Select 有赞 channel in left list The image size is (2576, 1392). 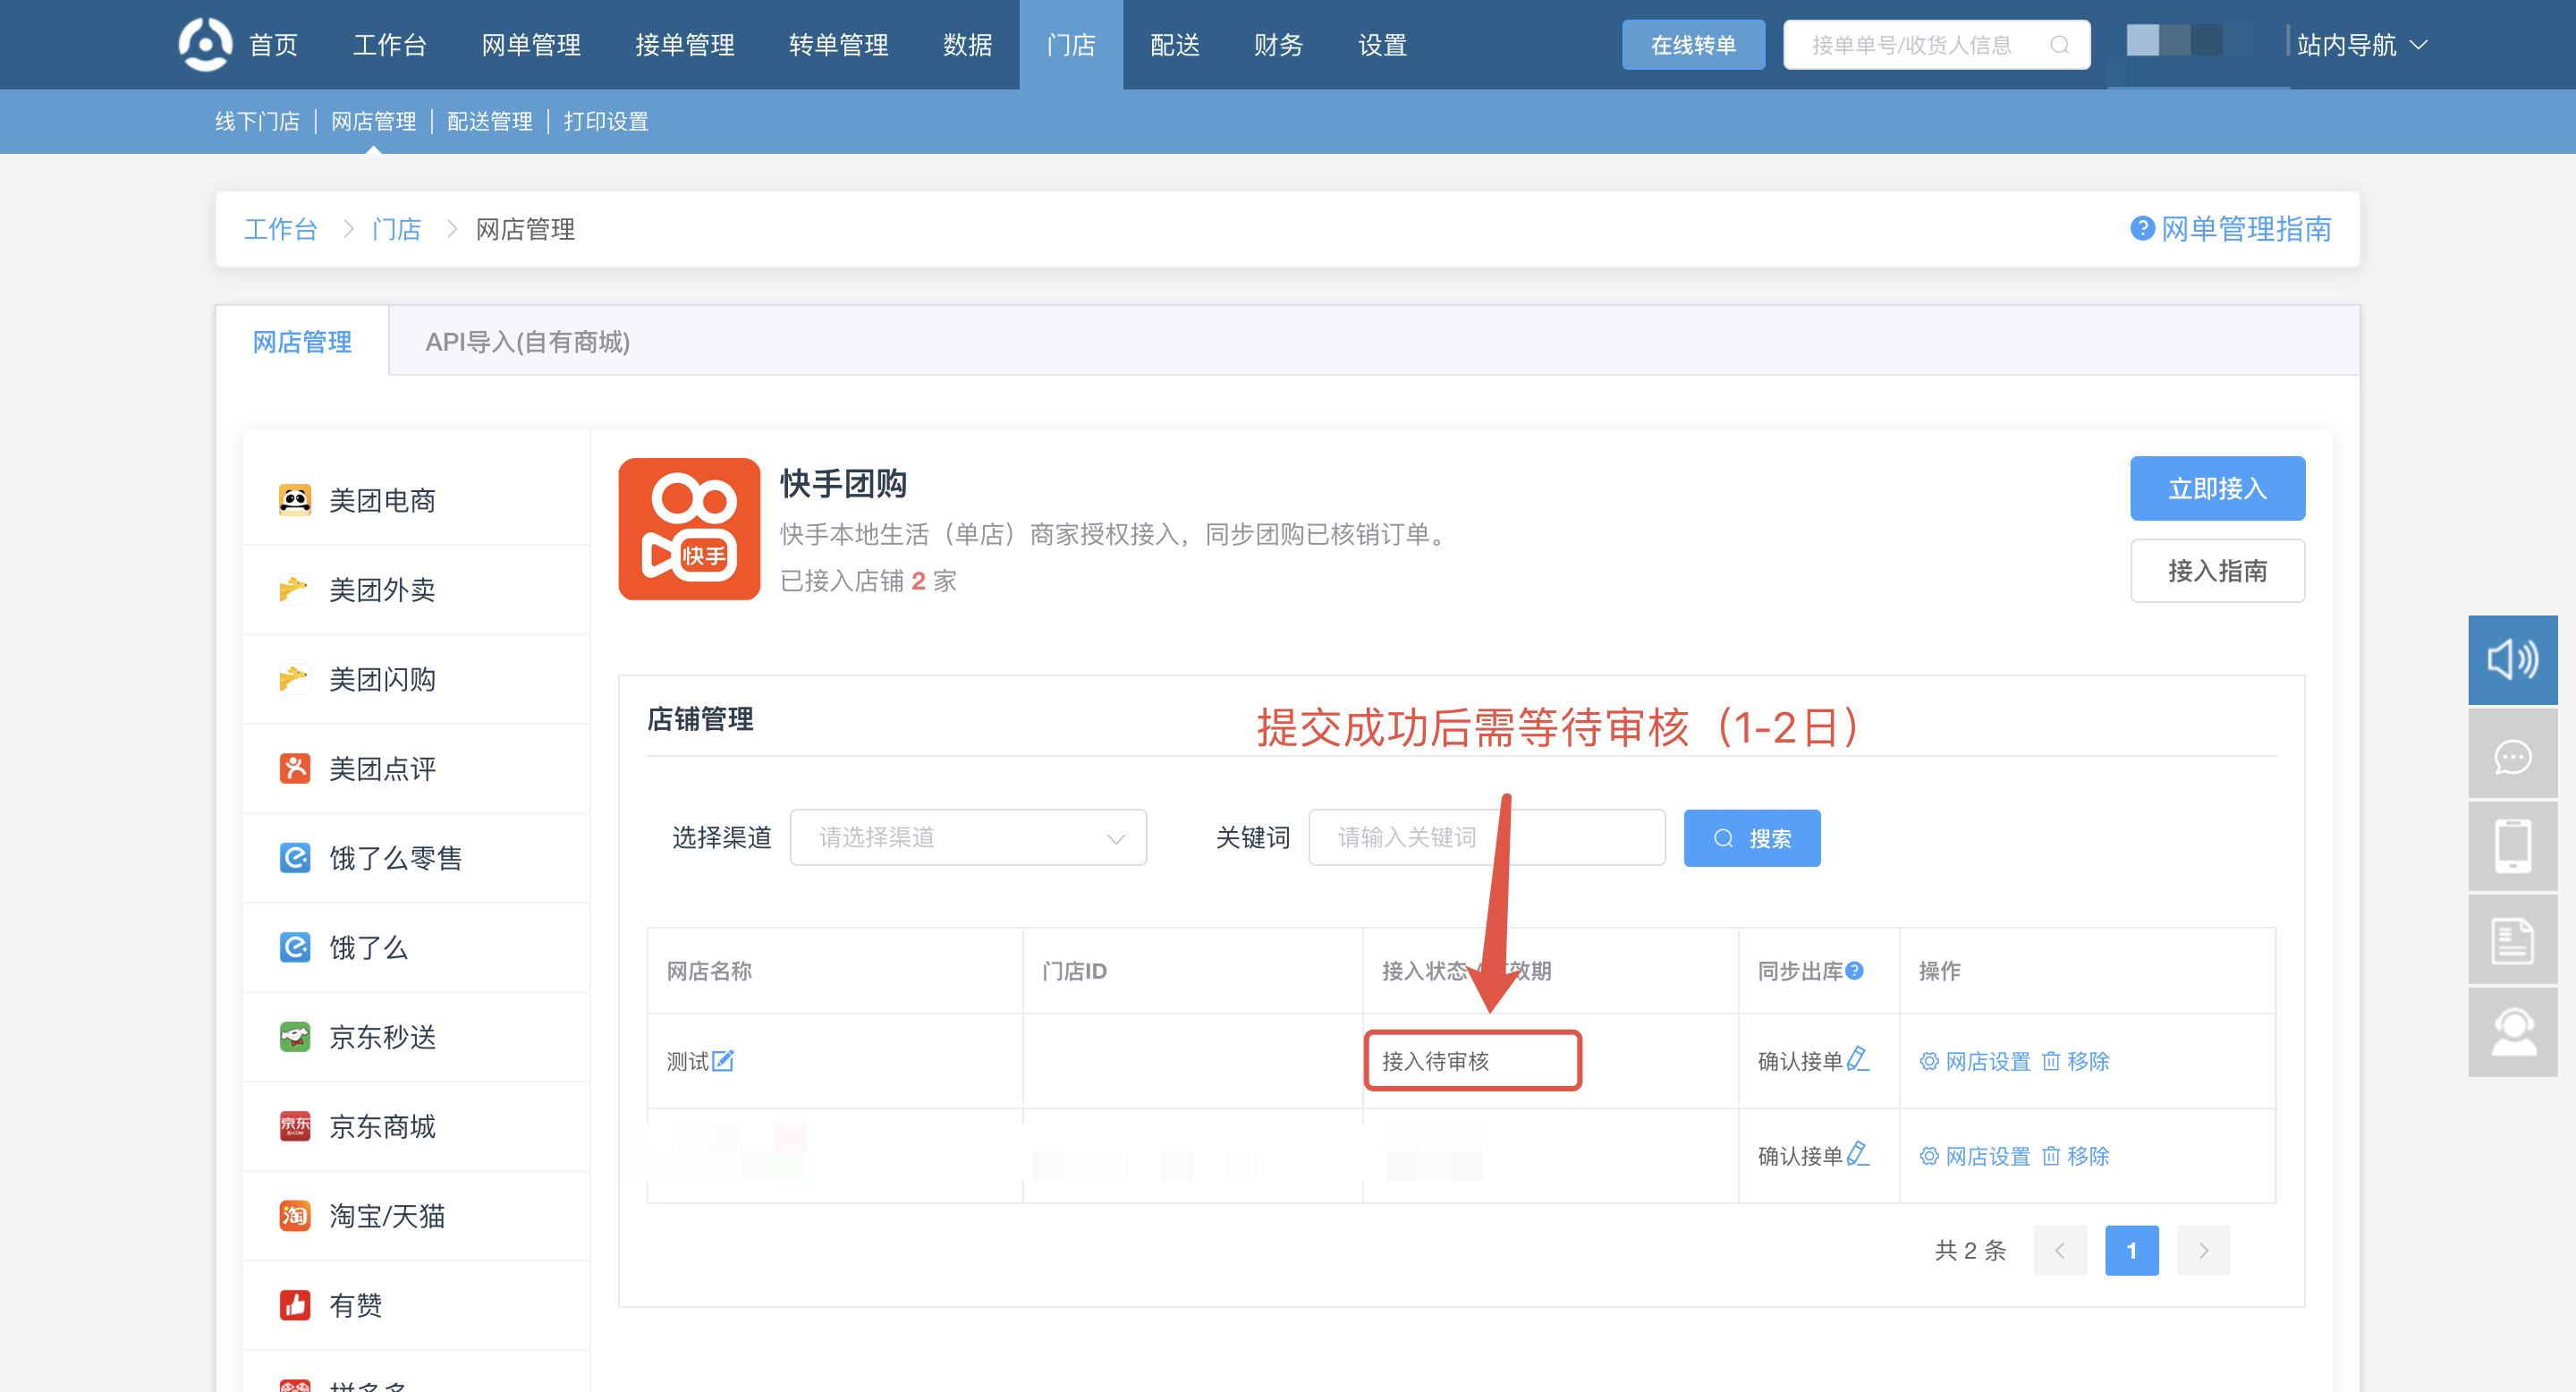pos(417,1306)
